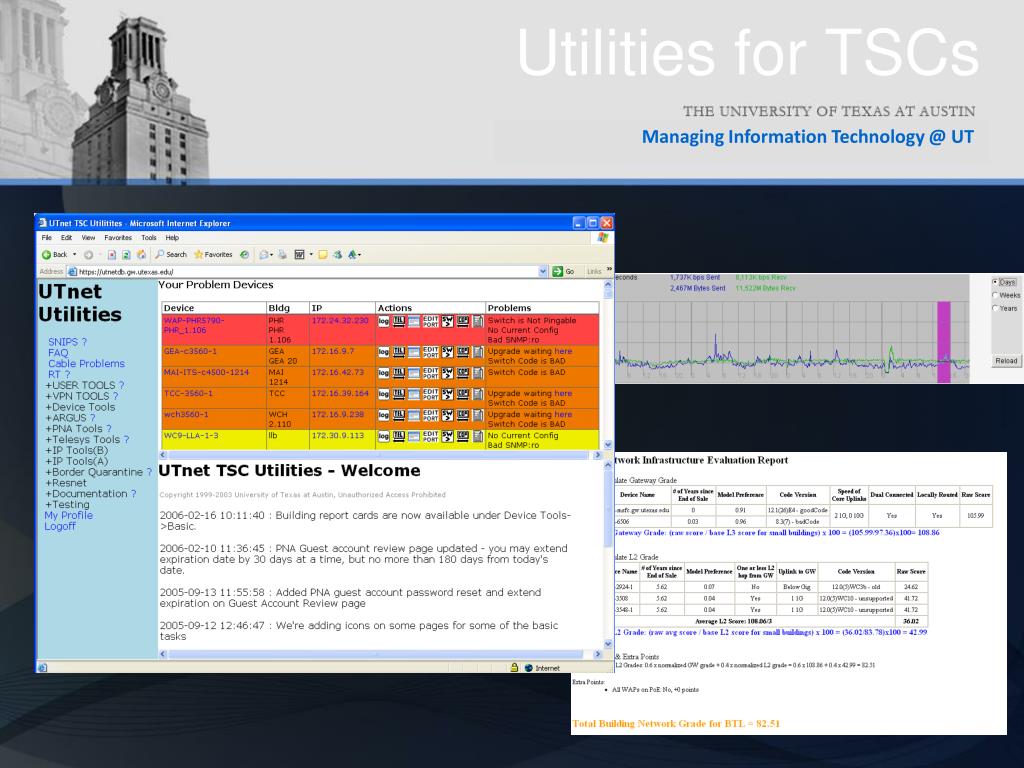Click the TEL icon for MAI-ITS-c4500-1214
The width and height of the screenshot is (1024, 768).
tap(399, 373)
